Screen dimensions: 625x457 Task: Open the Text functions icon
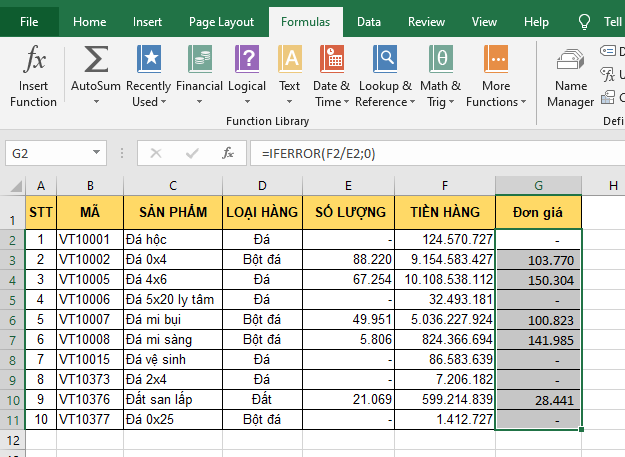coord(289,62)
